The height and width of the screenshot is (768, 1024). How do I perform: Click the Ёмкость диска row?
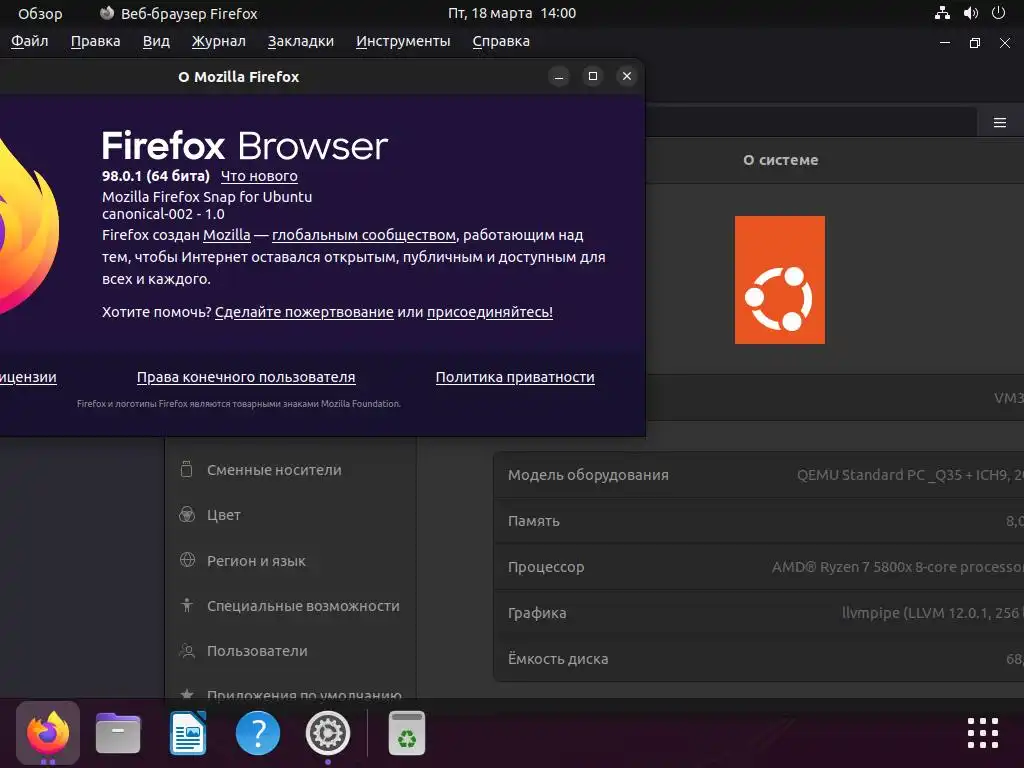[x=759, y=659]
